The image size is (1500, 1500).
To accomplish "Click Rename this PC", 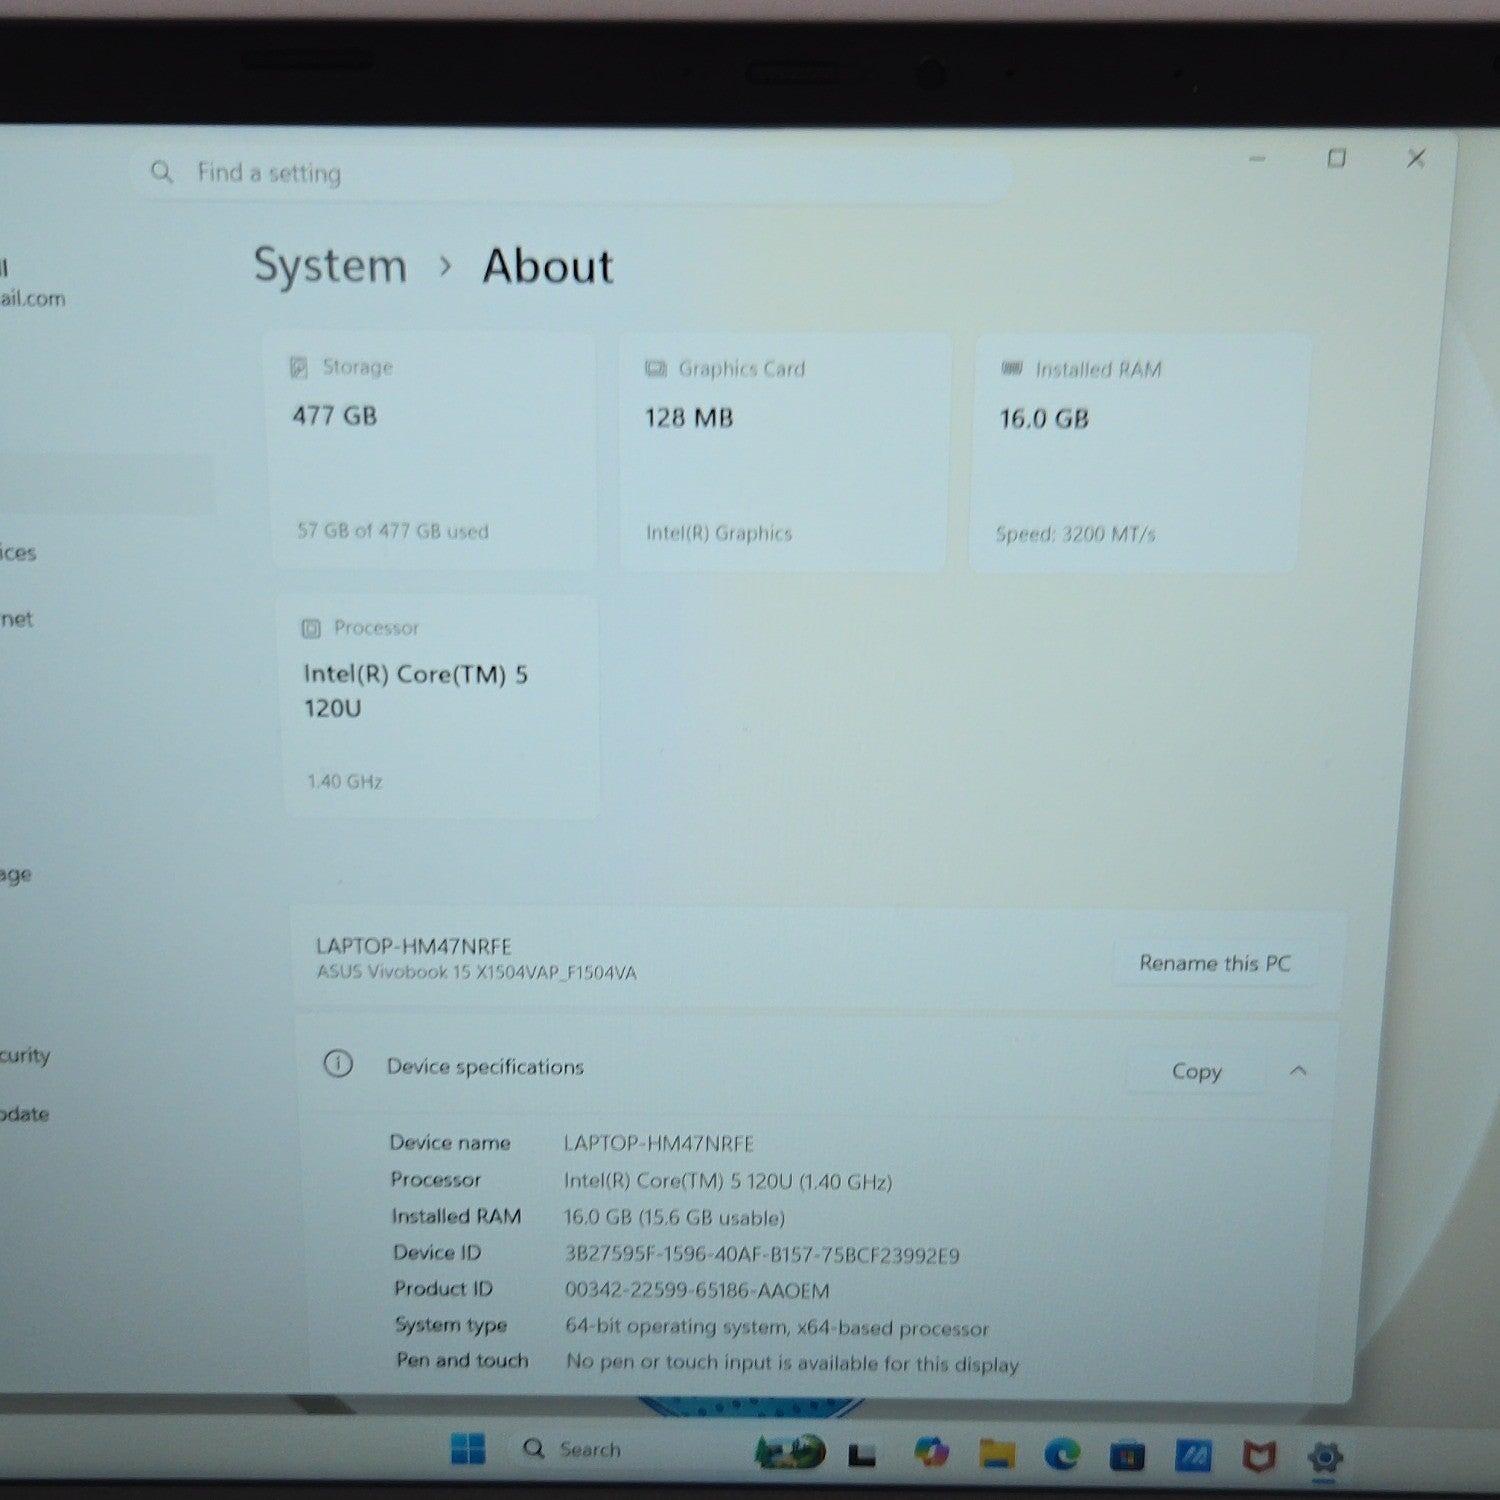I will coord(1215,963).
